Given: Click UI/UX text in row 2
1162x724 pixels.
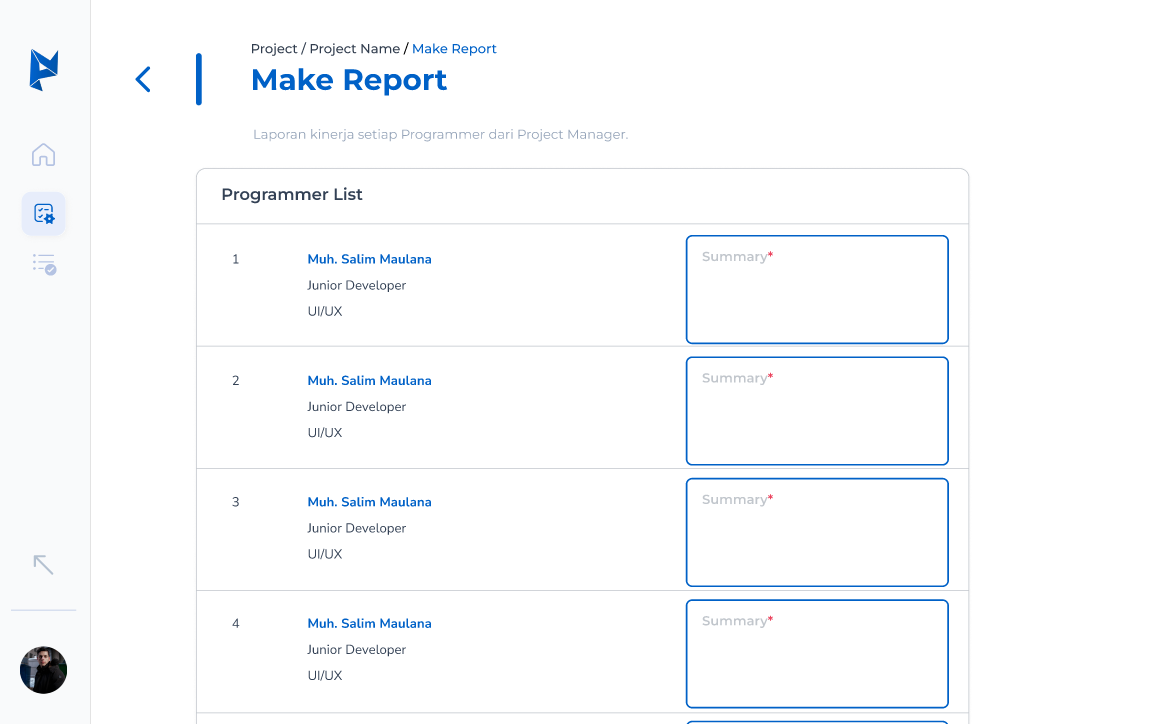Looking at the screenshot, I should click(325, 433).
